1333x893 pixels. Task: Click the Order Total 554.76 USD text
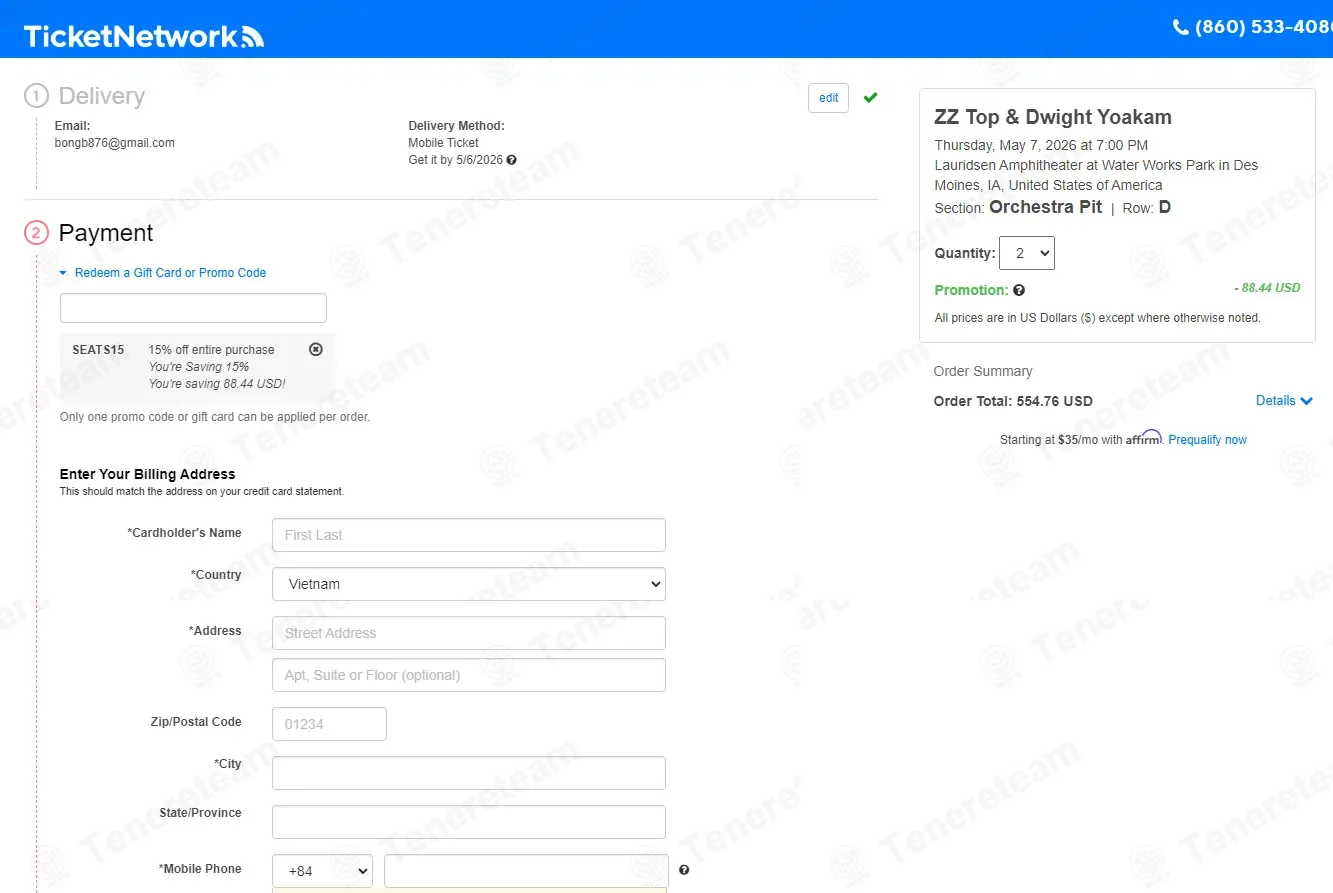(x=1013, y=401)
